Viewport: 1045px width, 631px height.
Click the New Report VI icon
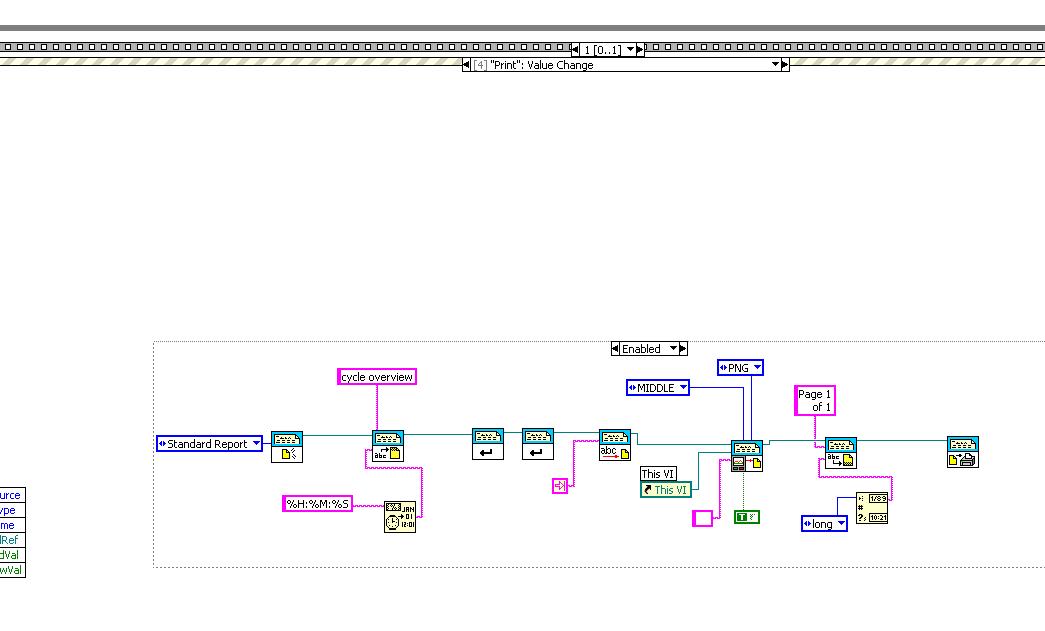[x=287, y=447]
